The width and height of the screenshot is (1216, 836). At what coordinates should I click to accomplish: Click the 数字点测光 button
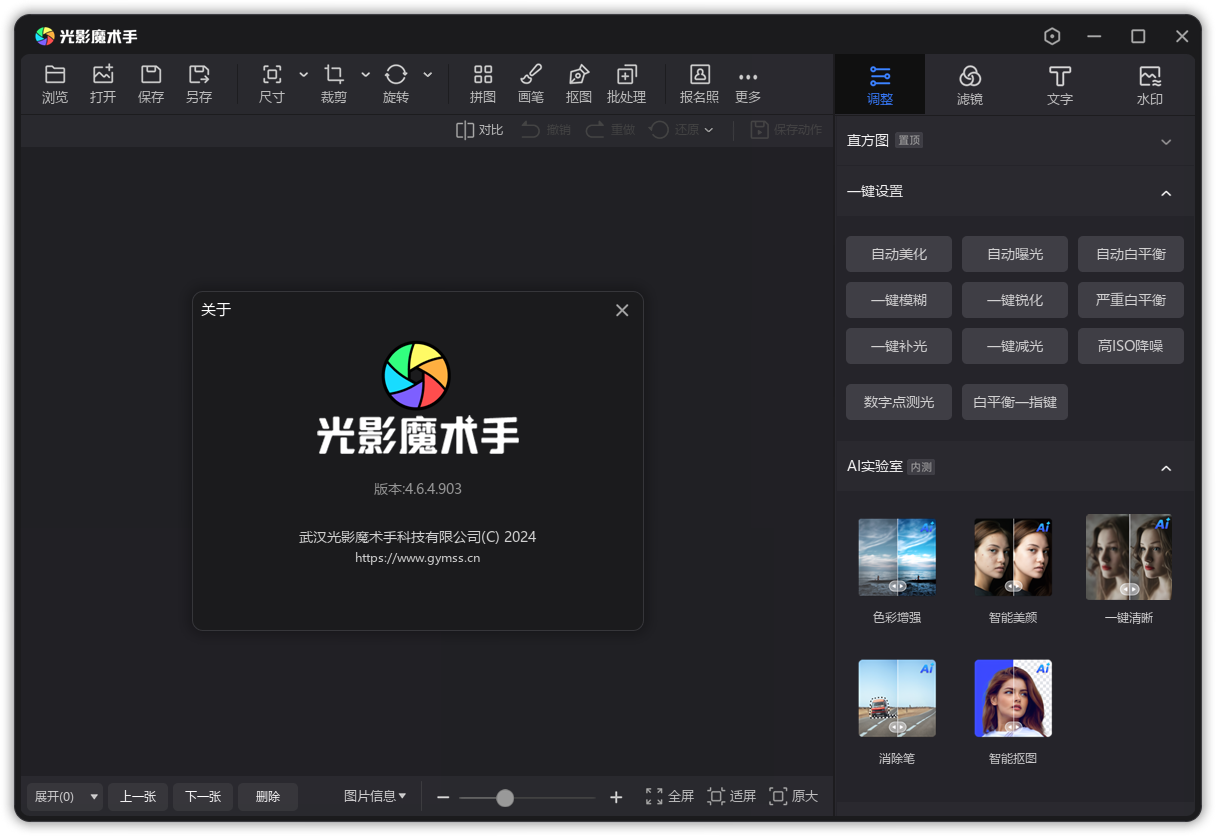click(x=899, y=402)
